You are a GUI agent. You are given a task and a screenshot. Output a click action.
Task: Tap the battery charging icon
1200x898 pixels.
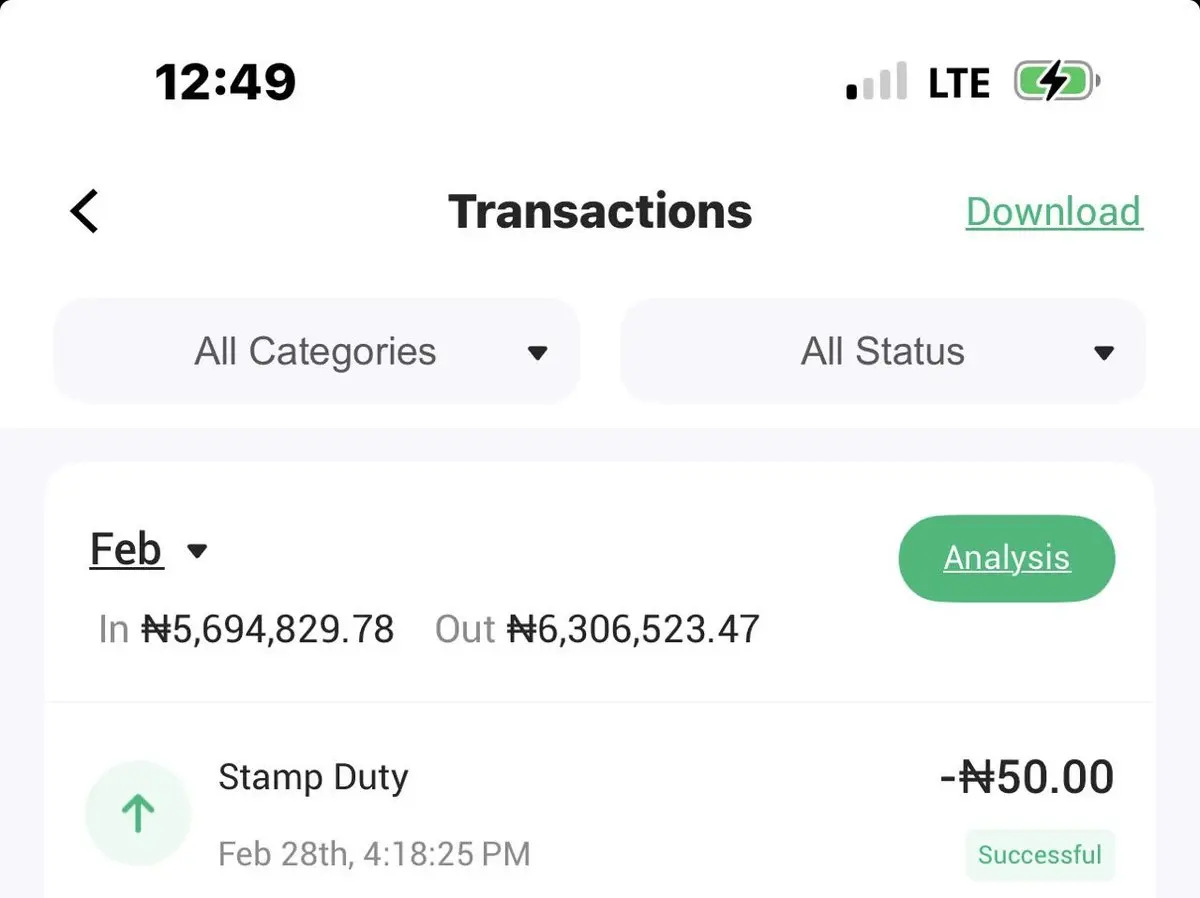click(1057, 82)
